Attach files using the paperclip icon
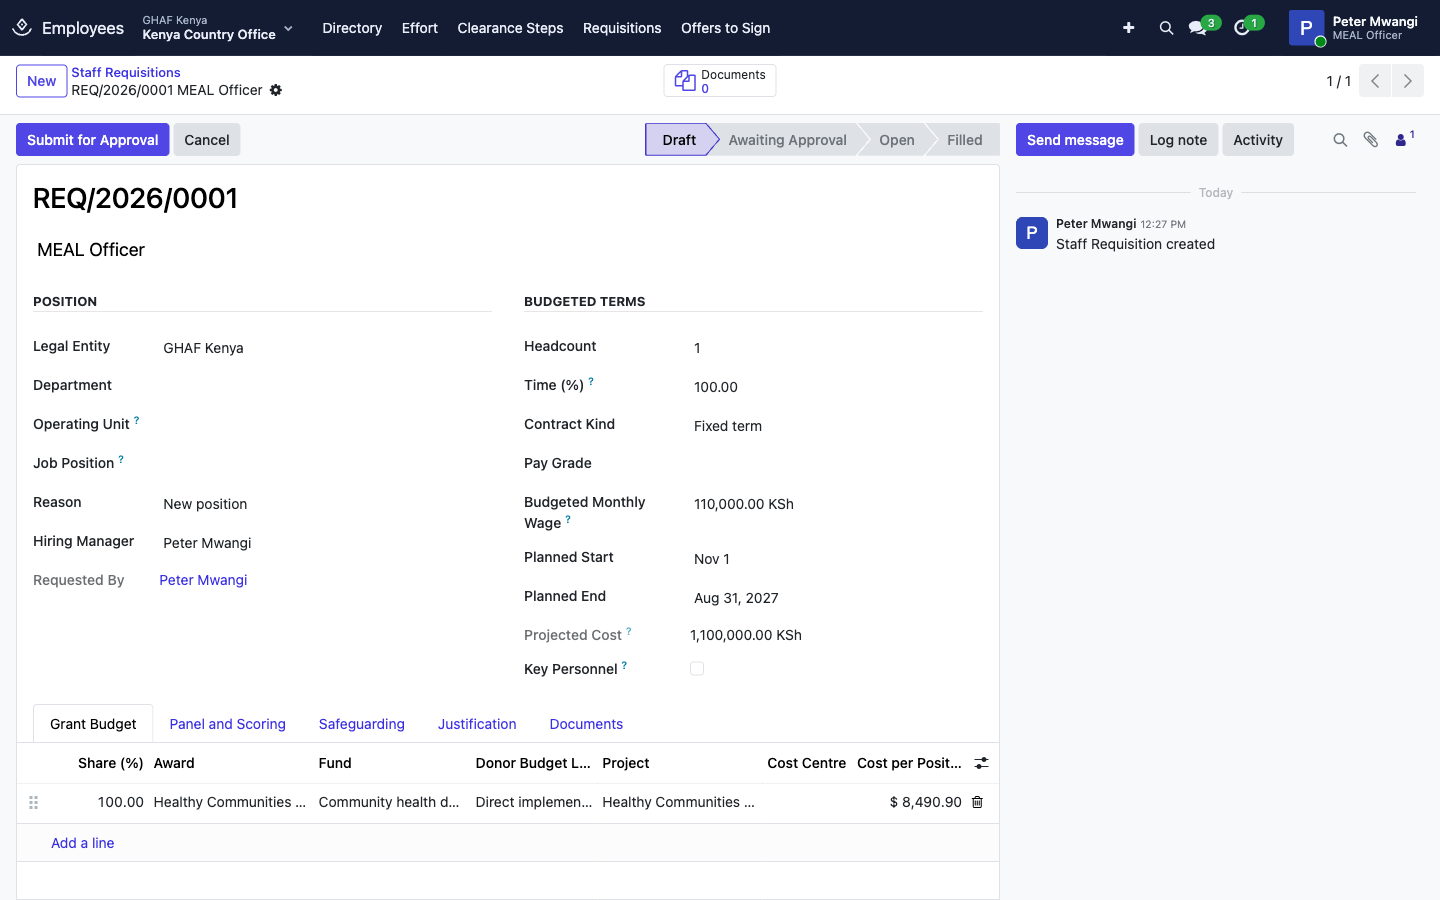Viewport: 1440px width, 900px height. tap(1371, 140)
